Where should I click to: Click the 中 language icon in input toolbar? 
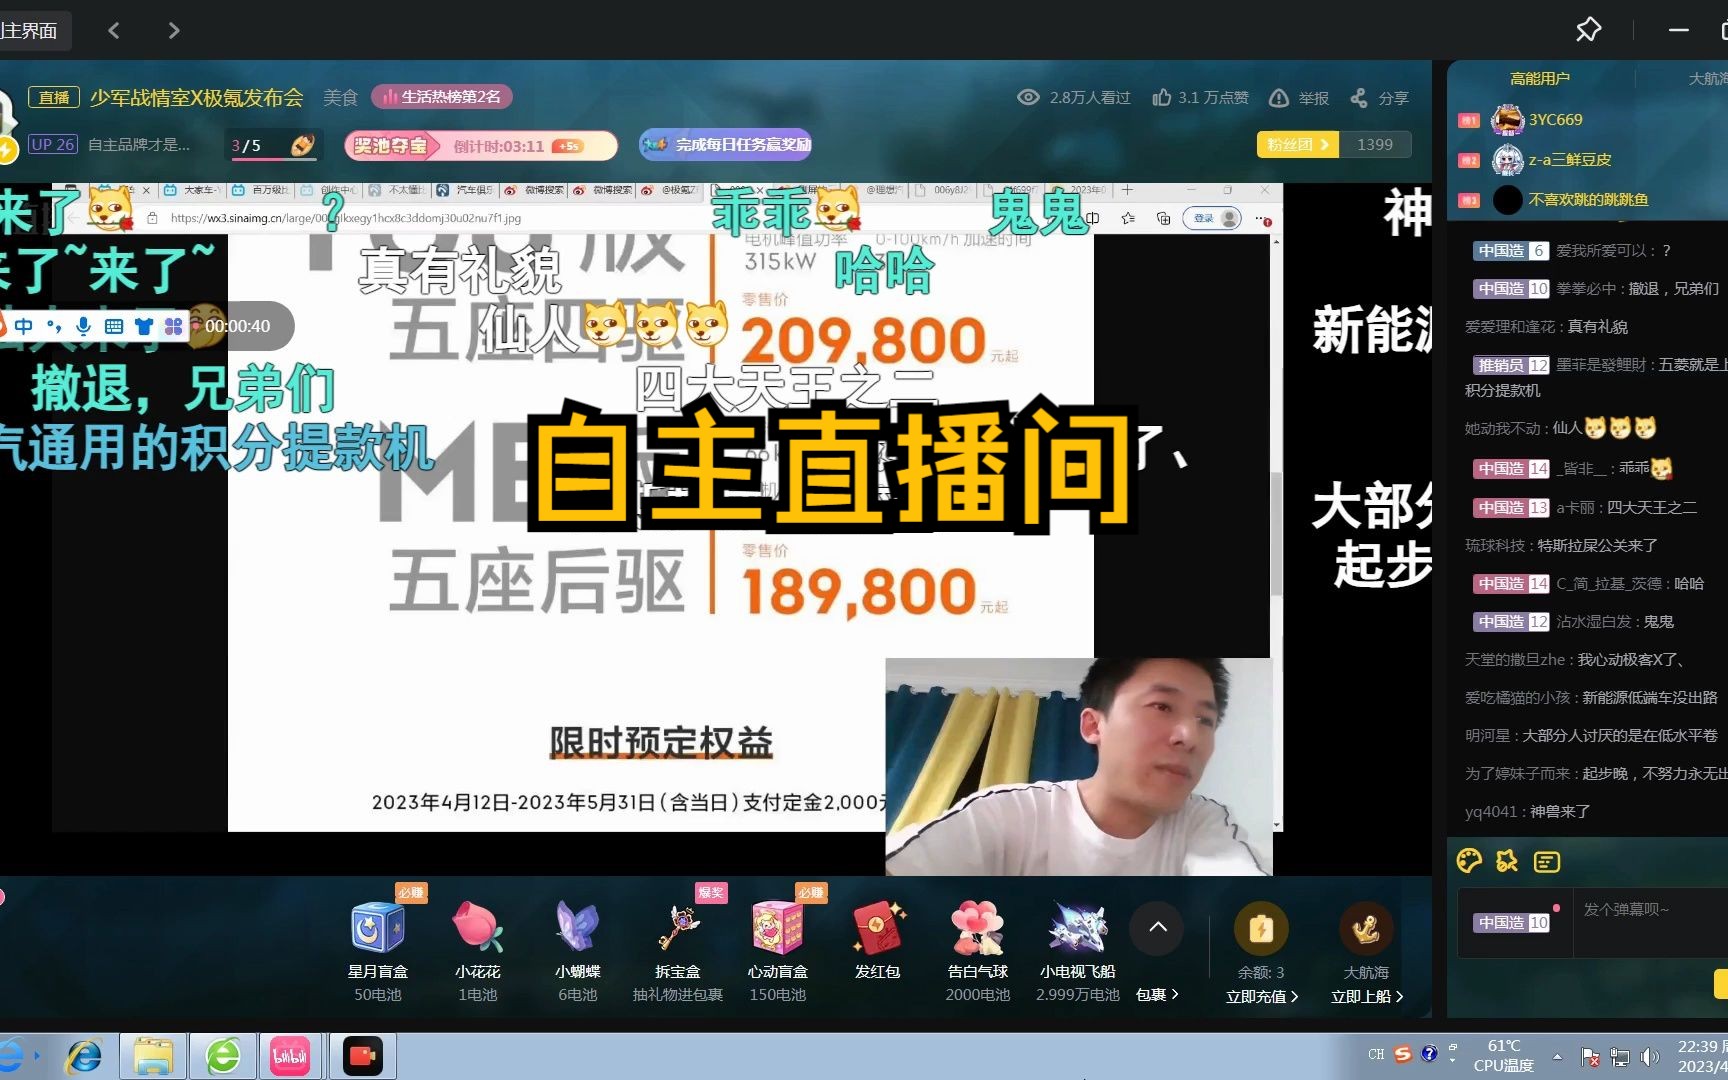click(24, 326)
